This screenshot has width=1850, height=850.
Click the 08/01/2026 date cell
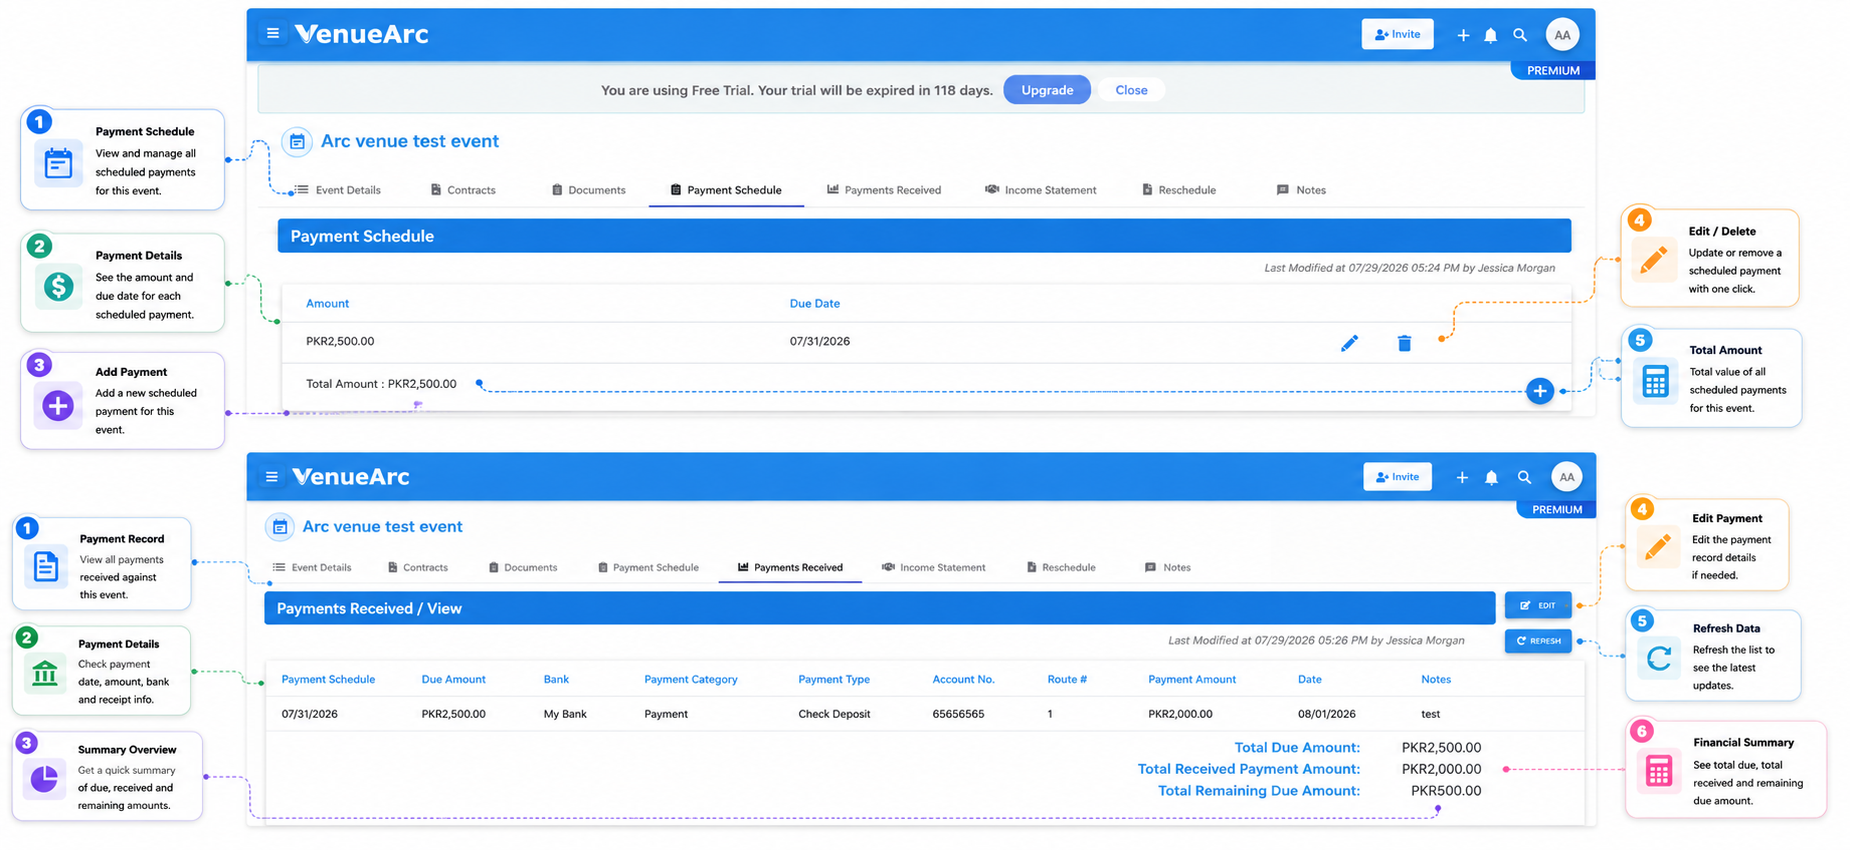1327,714
